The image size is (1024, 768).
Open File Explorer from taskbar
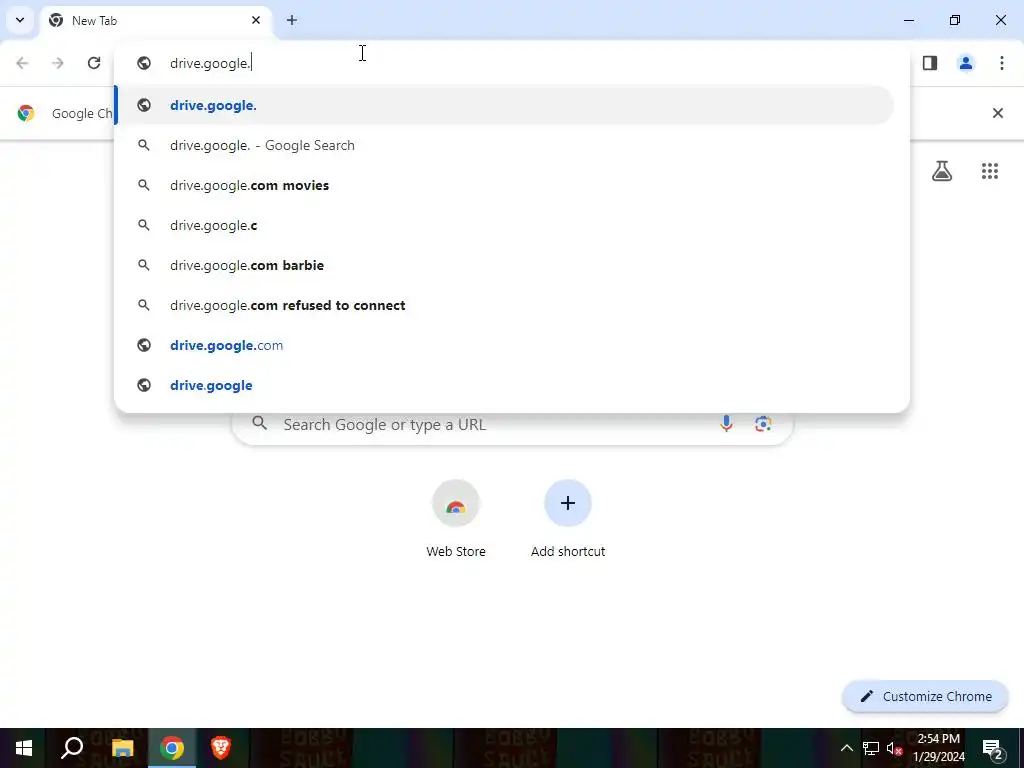click(122, 748)
